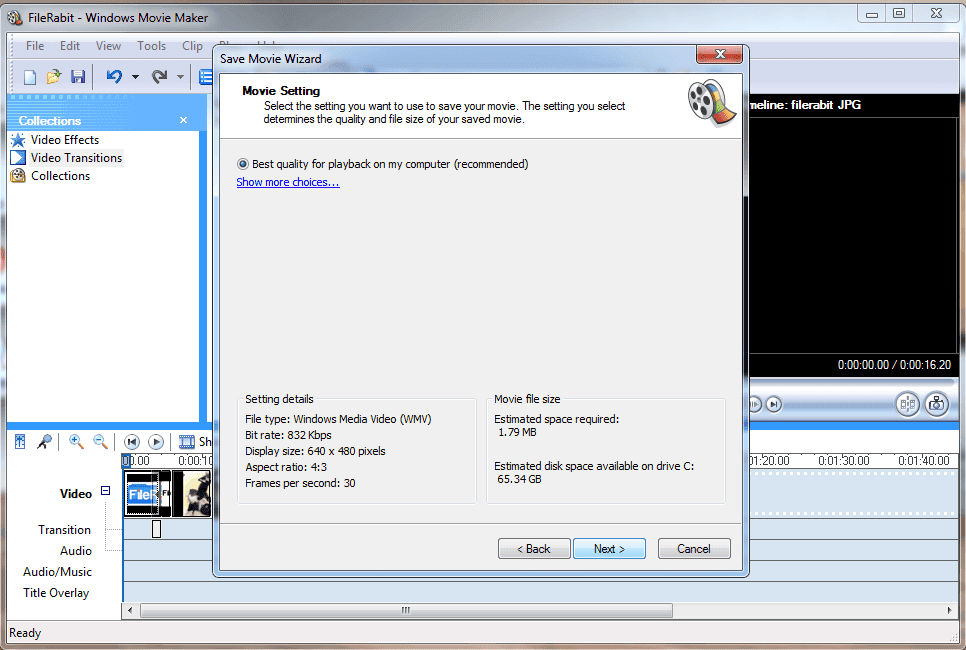Collapse the Video track
Screen dimensions: 966x650
tap(105, 491)
